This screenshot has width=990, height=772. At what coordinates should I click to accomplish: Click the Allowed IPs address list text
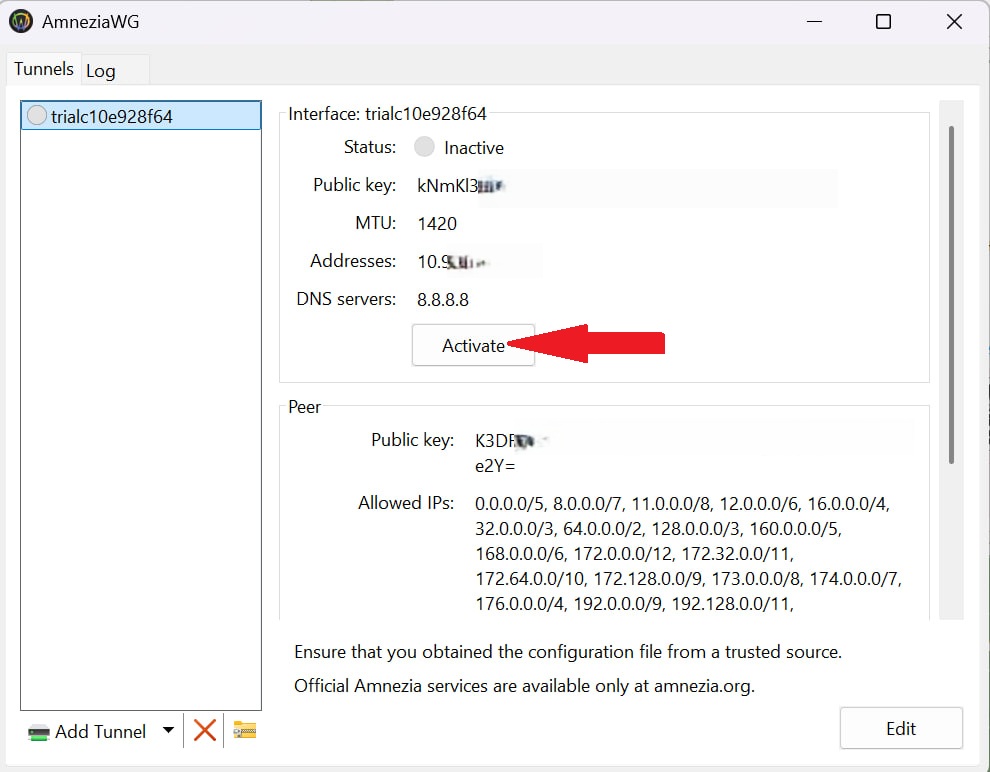[688, 554]
